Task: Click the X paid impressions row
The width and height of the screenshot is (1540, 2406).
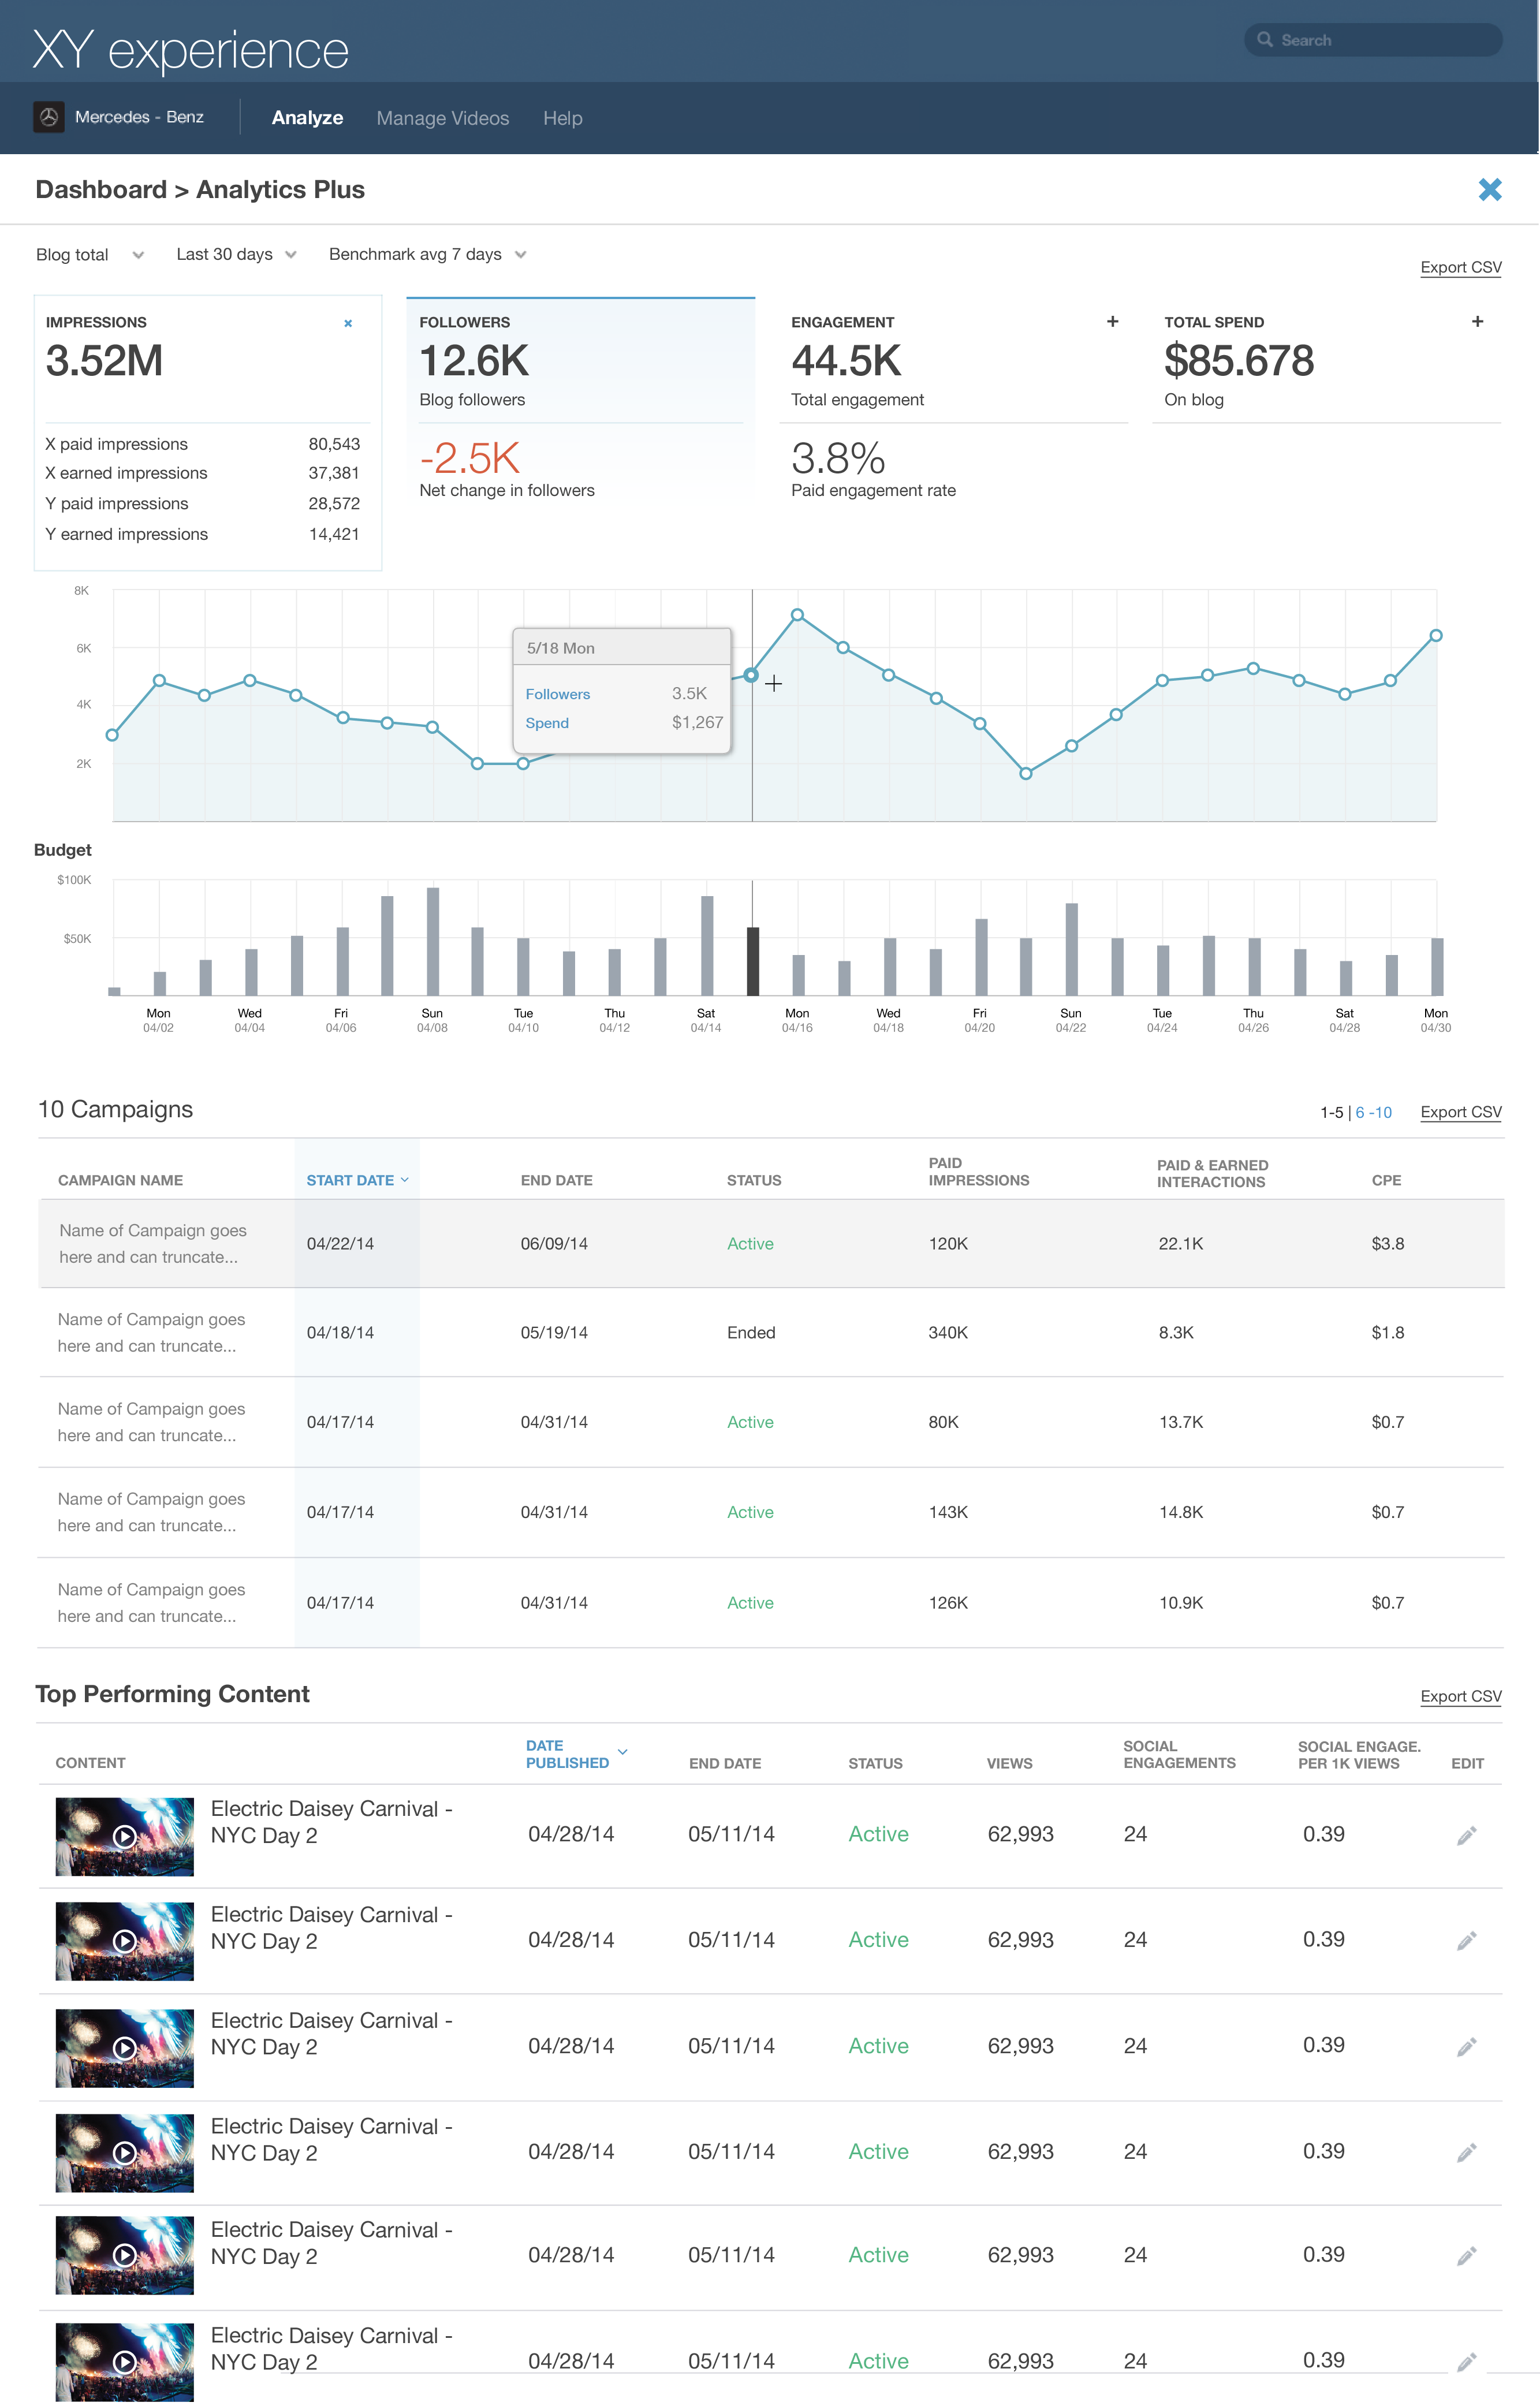Action: coord(202,444)
